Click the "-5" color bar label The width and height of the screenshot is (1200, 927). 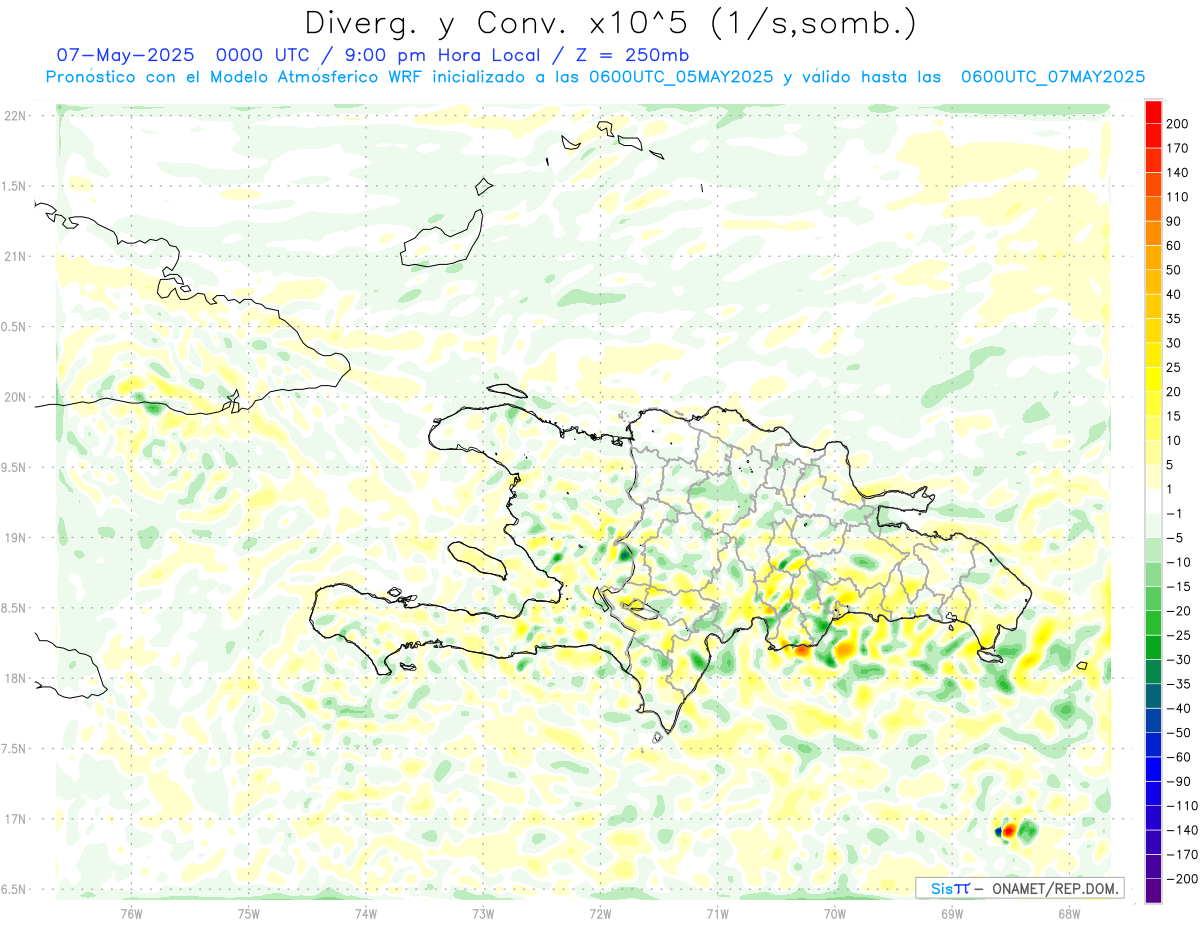(x=1175, y=538)
